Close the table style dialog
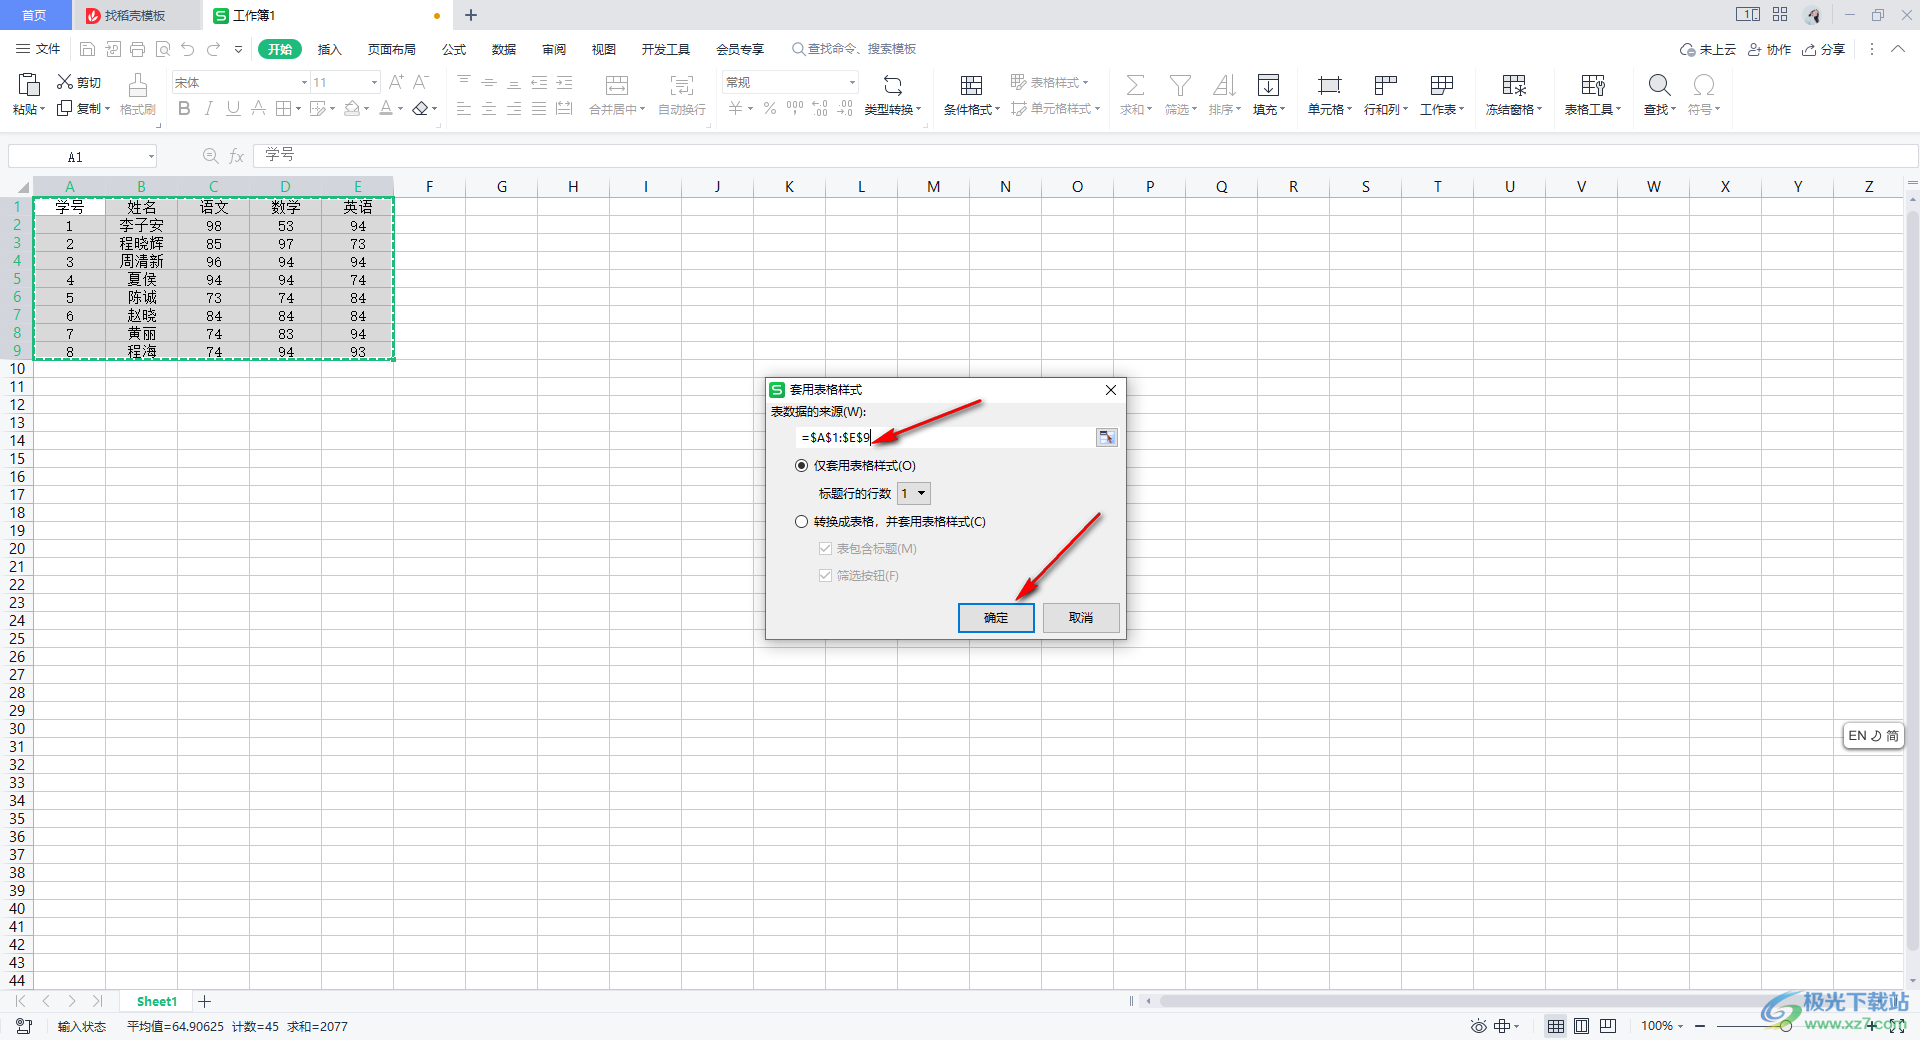The width and height of the screenshot is (1920, 1040). click(x=1111, y=390)
